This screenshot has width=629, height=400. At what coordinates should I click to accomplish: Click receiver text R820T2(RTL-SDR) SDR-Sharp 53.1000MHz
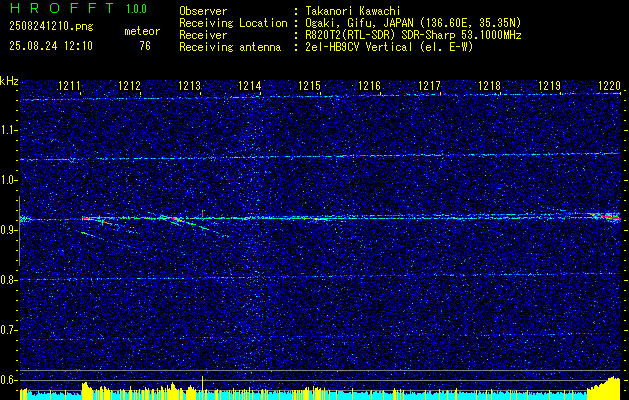click(413, 35)
